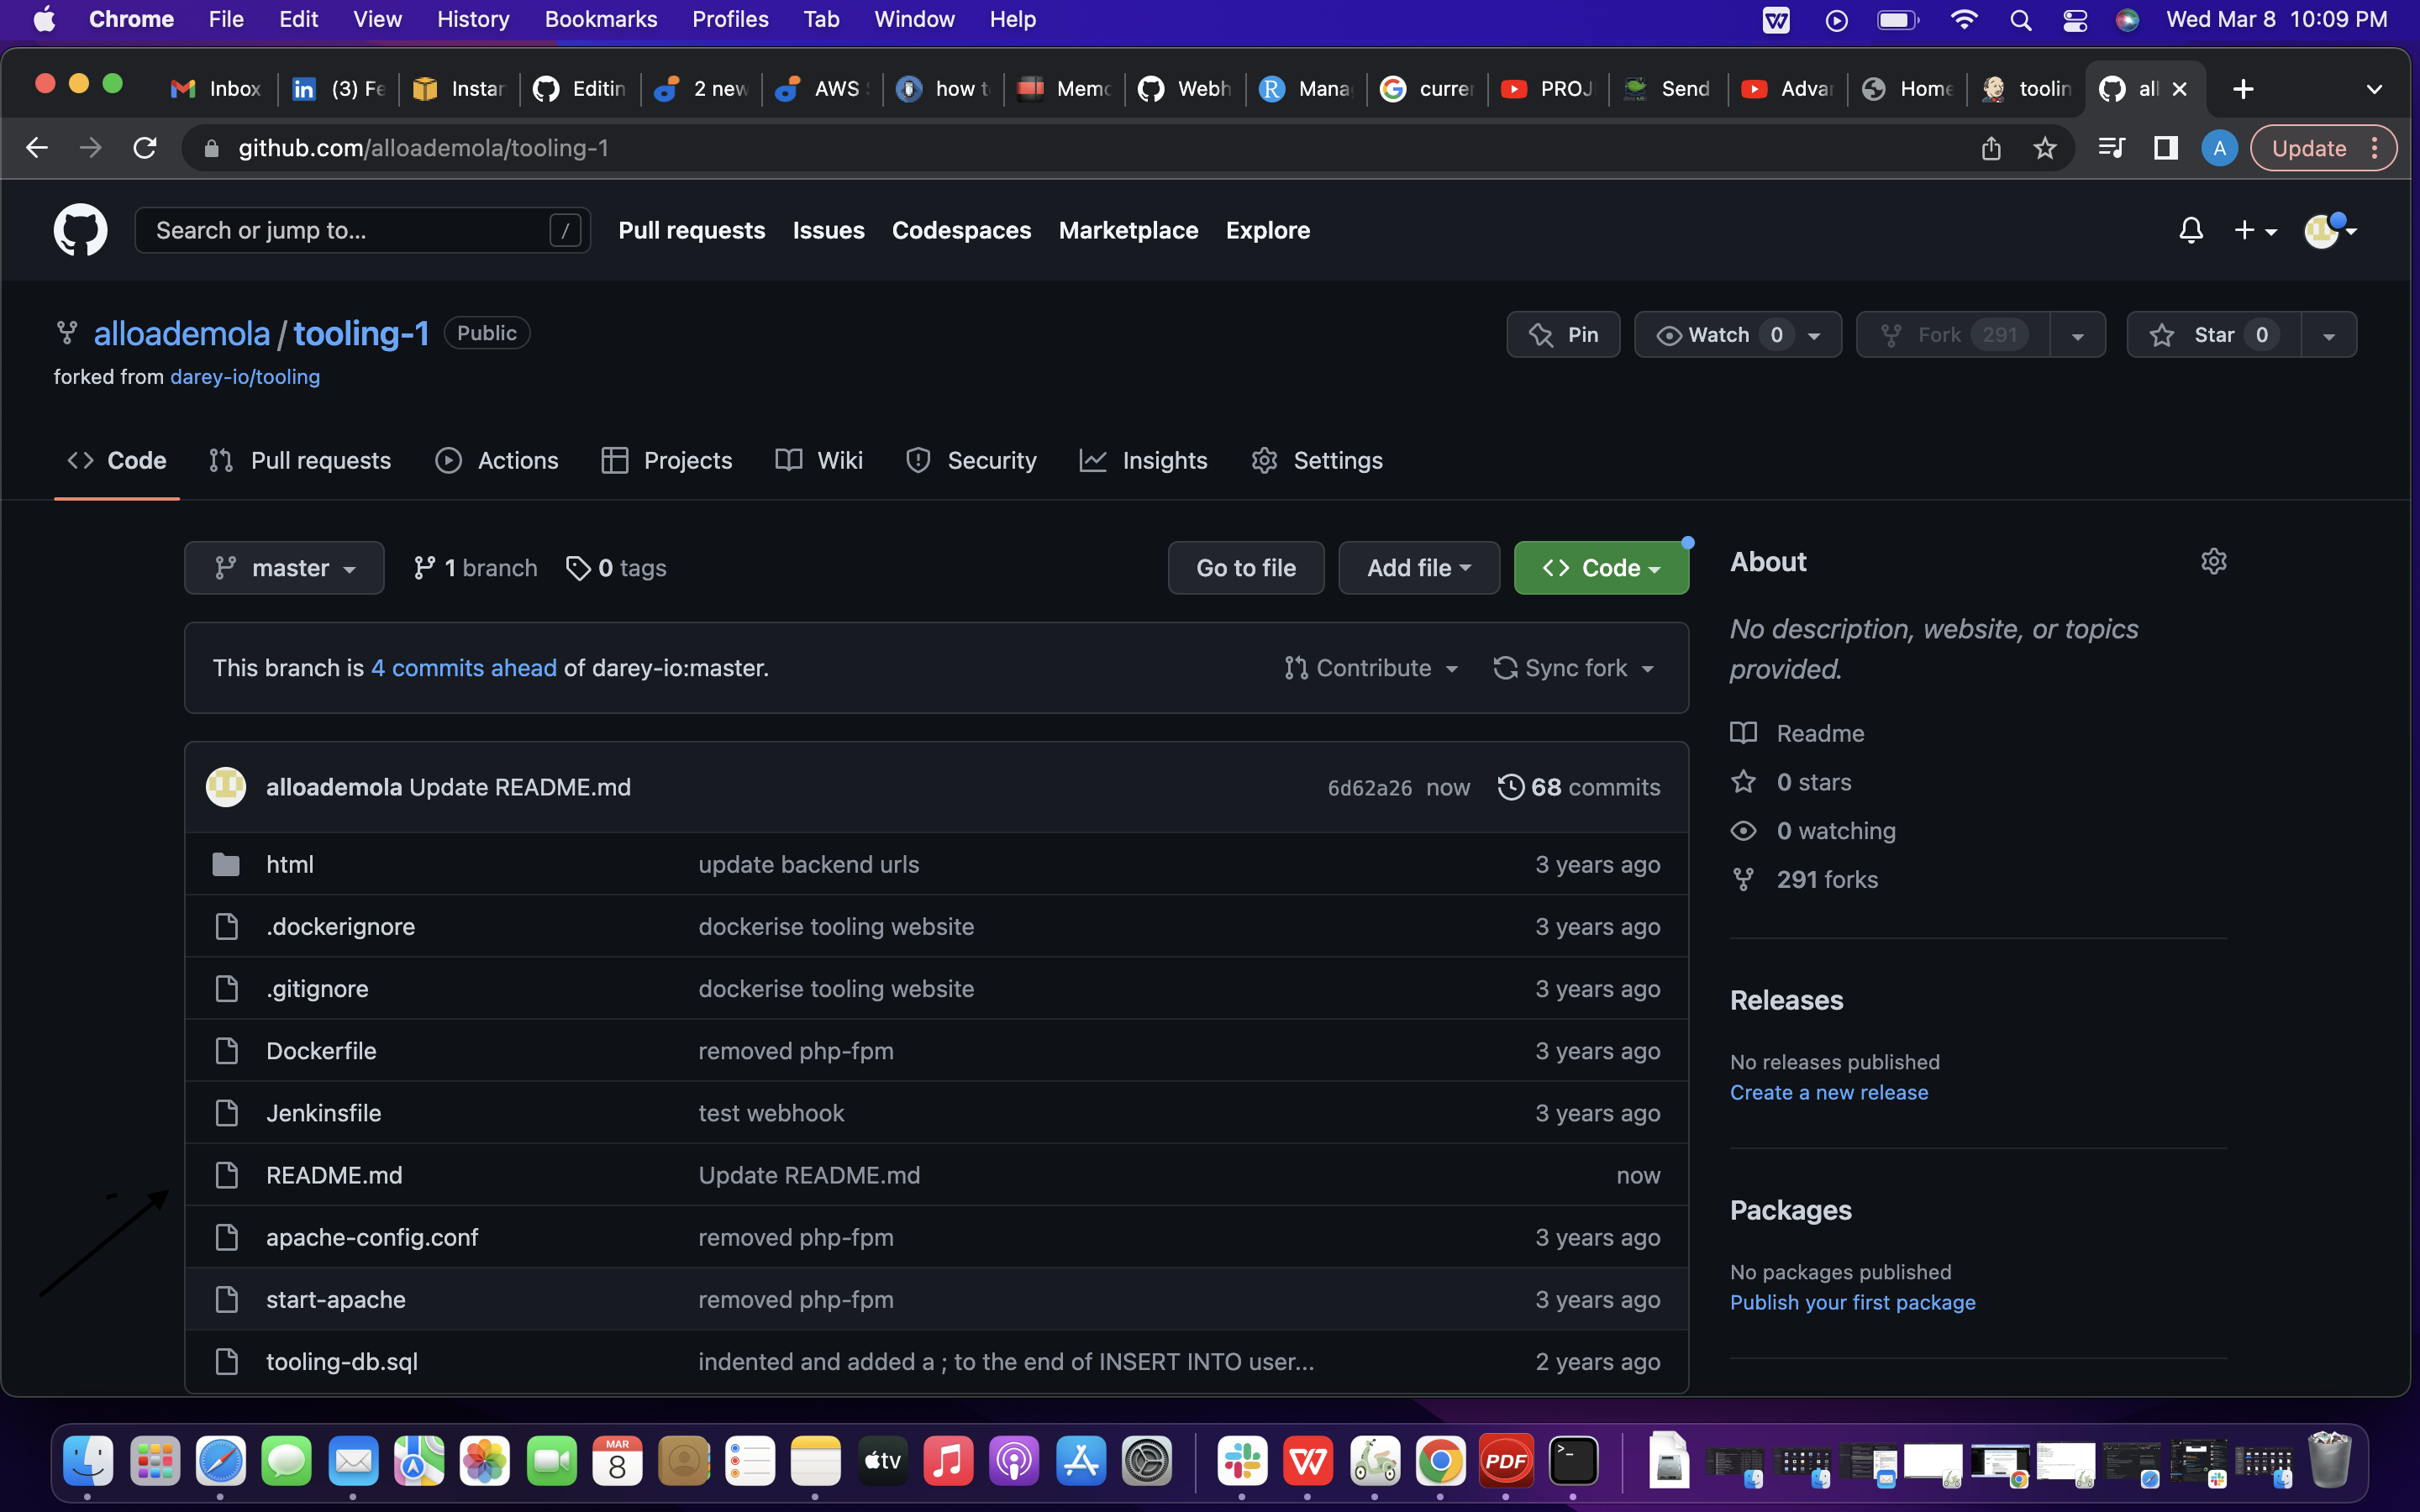This screenshot has width=2420, height=1512.
Task: Open the Wiki book icon
Action: (789, 460)
